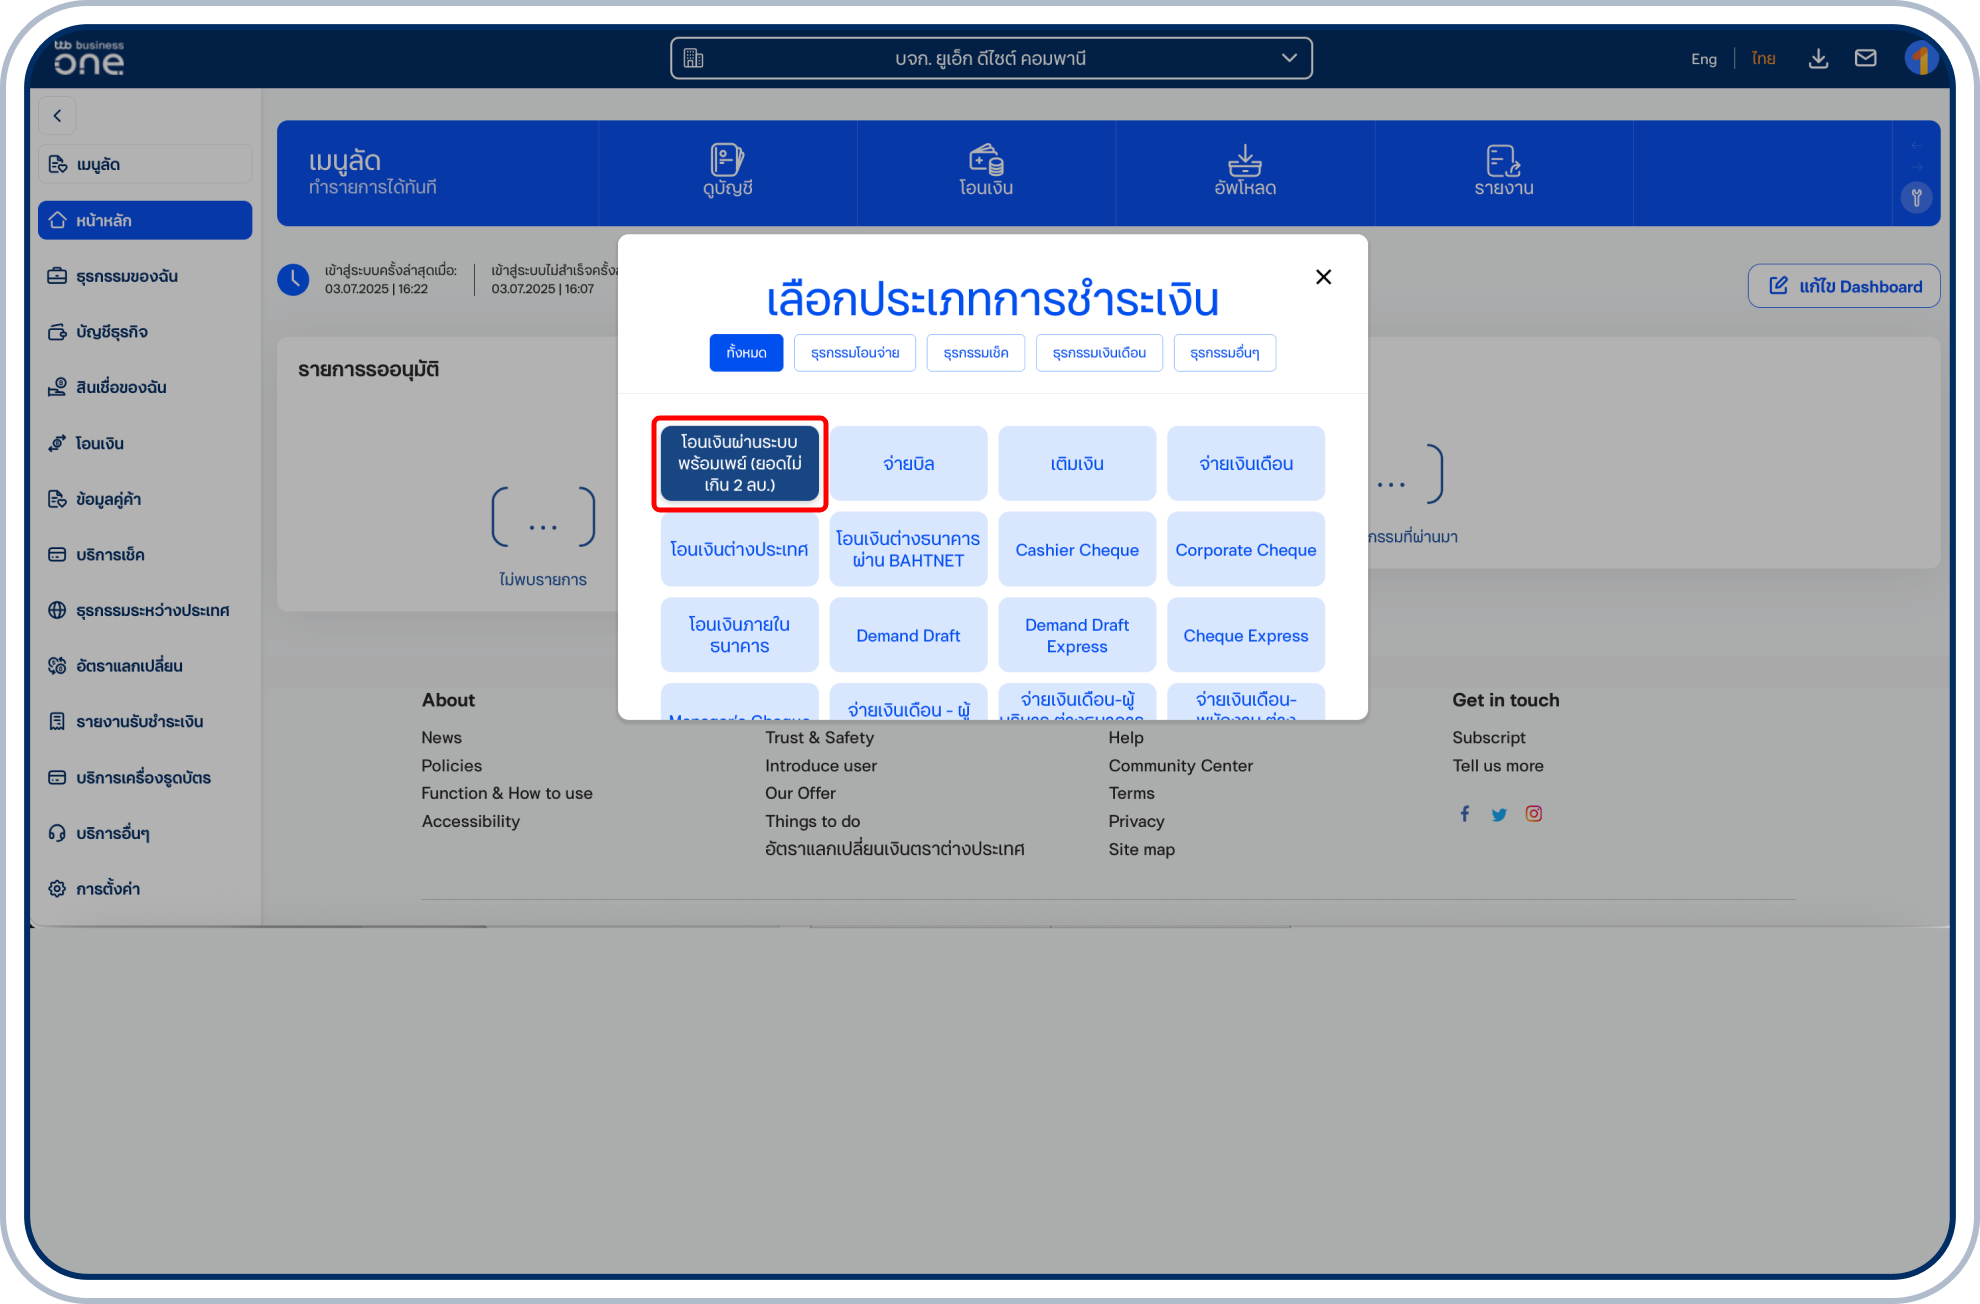1980x1304 pixels.
Task: Open the user profile avatar
Action: pyautogui.click(x=1920, y=59)
